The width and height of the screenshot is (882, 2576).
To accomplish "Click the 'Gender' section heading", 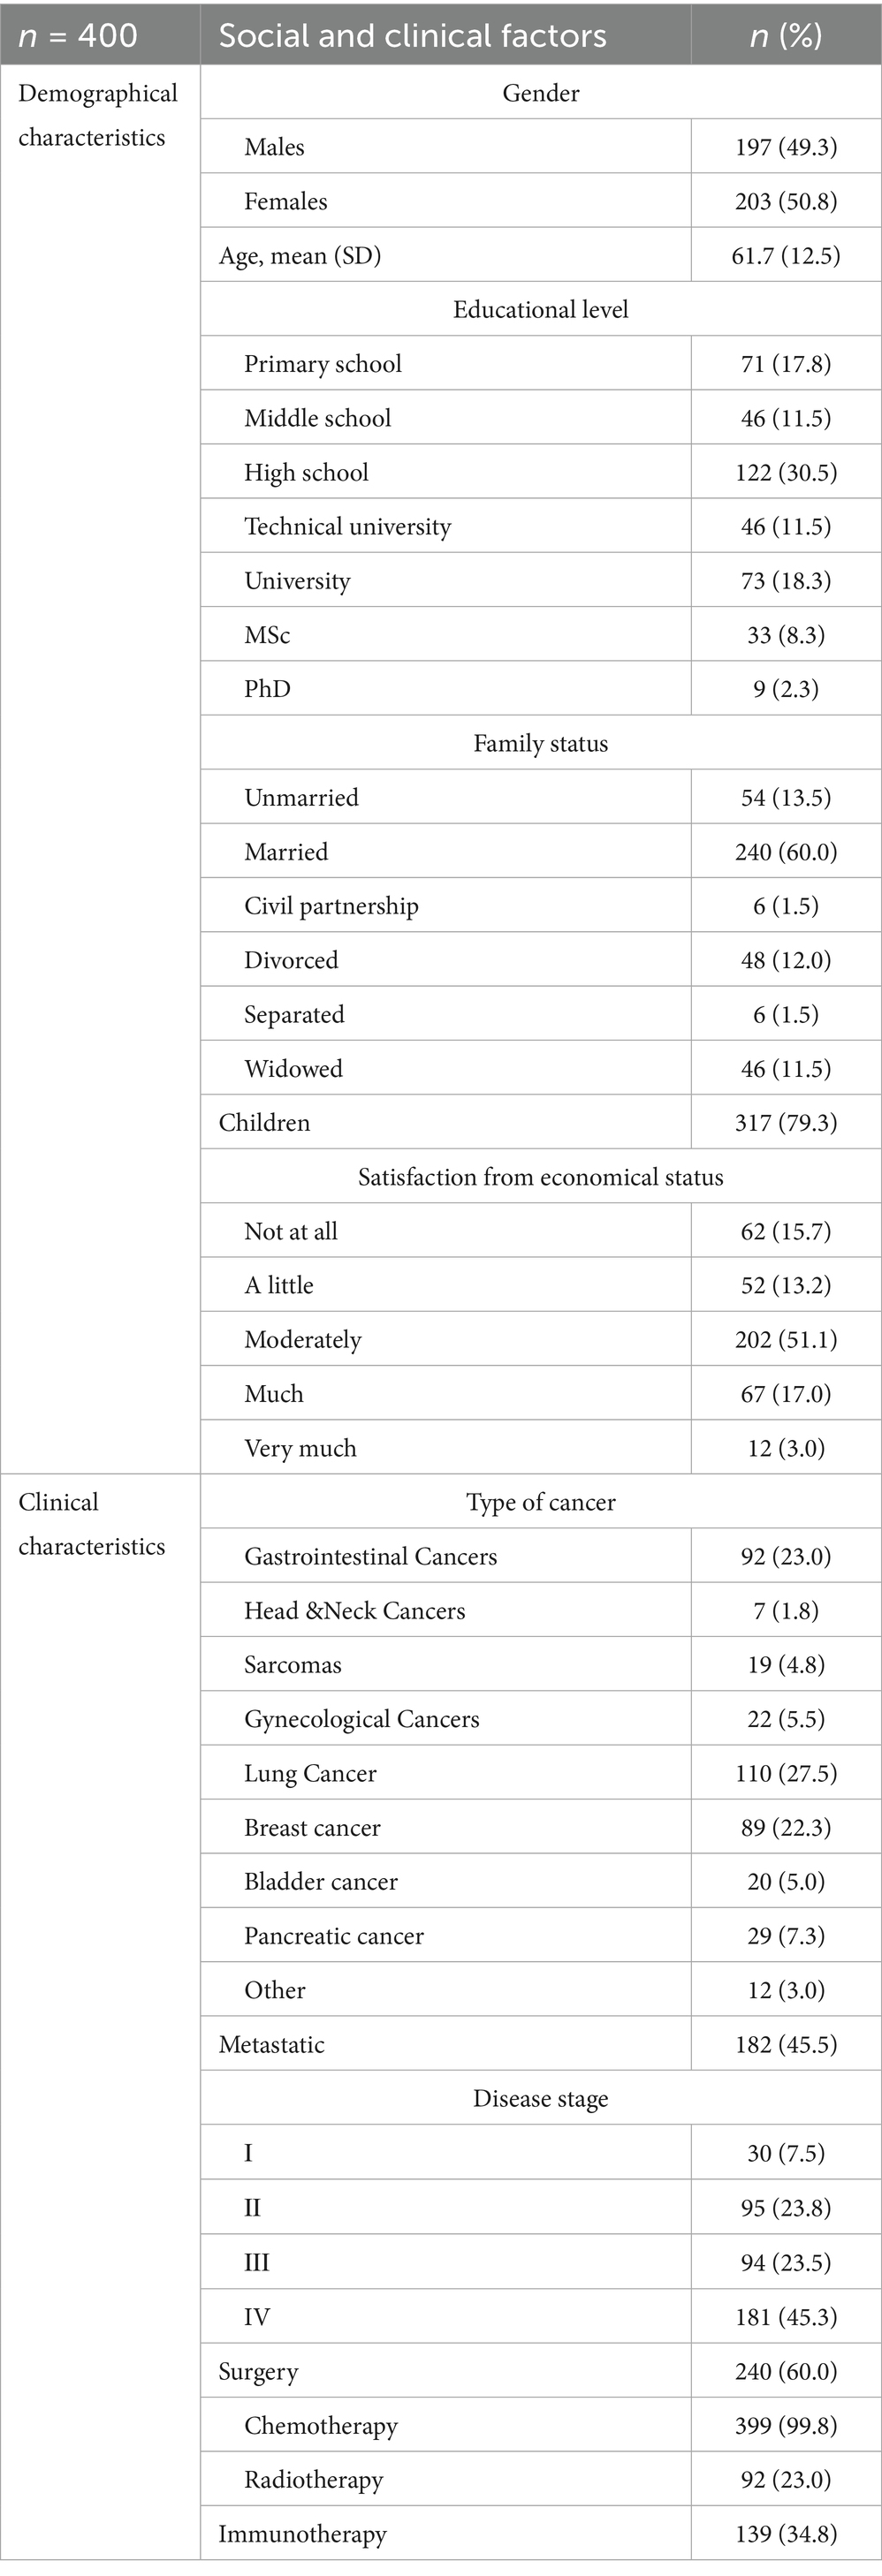I will click(540, 93).
